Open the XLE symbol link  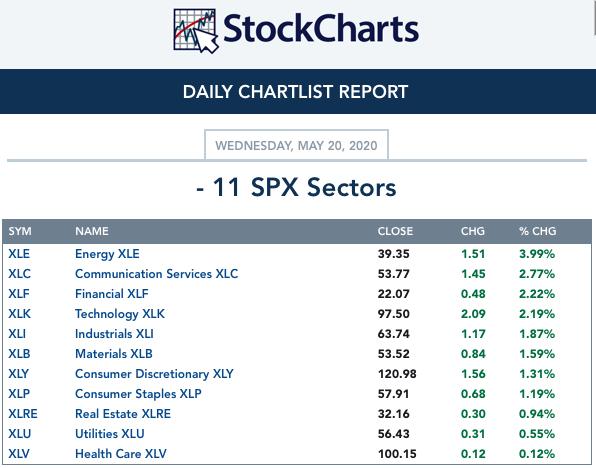[19, 254]
